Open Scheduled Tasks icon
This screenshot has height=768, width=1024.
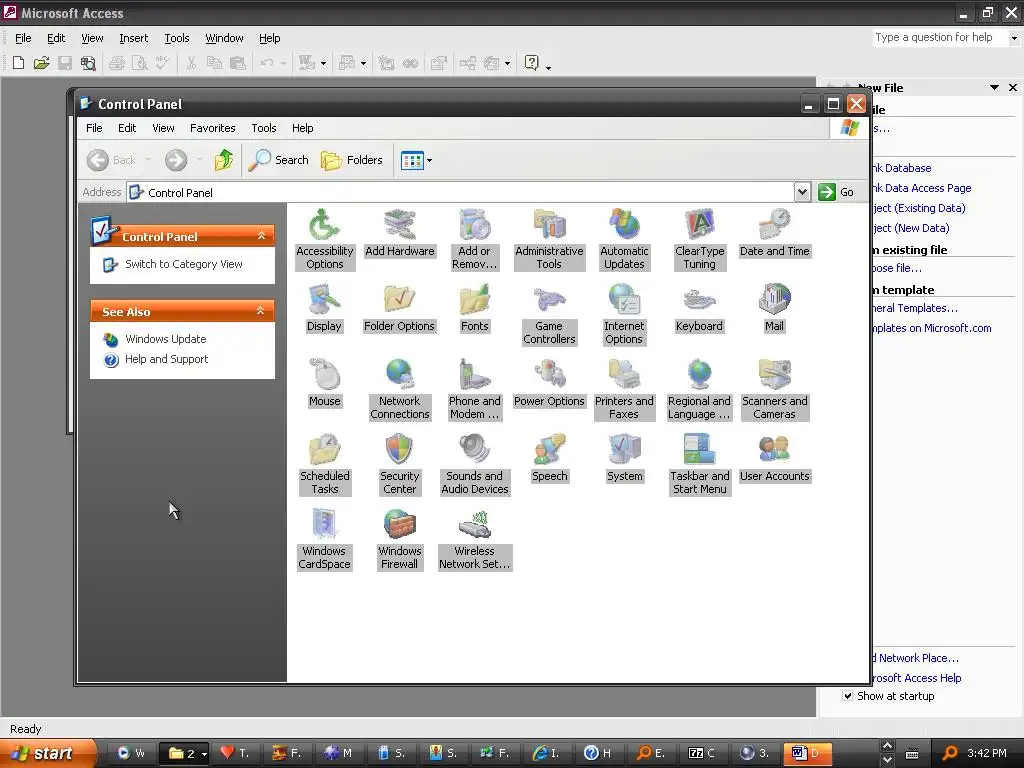tap(325, 464)
